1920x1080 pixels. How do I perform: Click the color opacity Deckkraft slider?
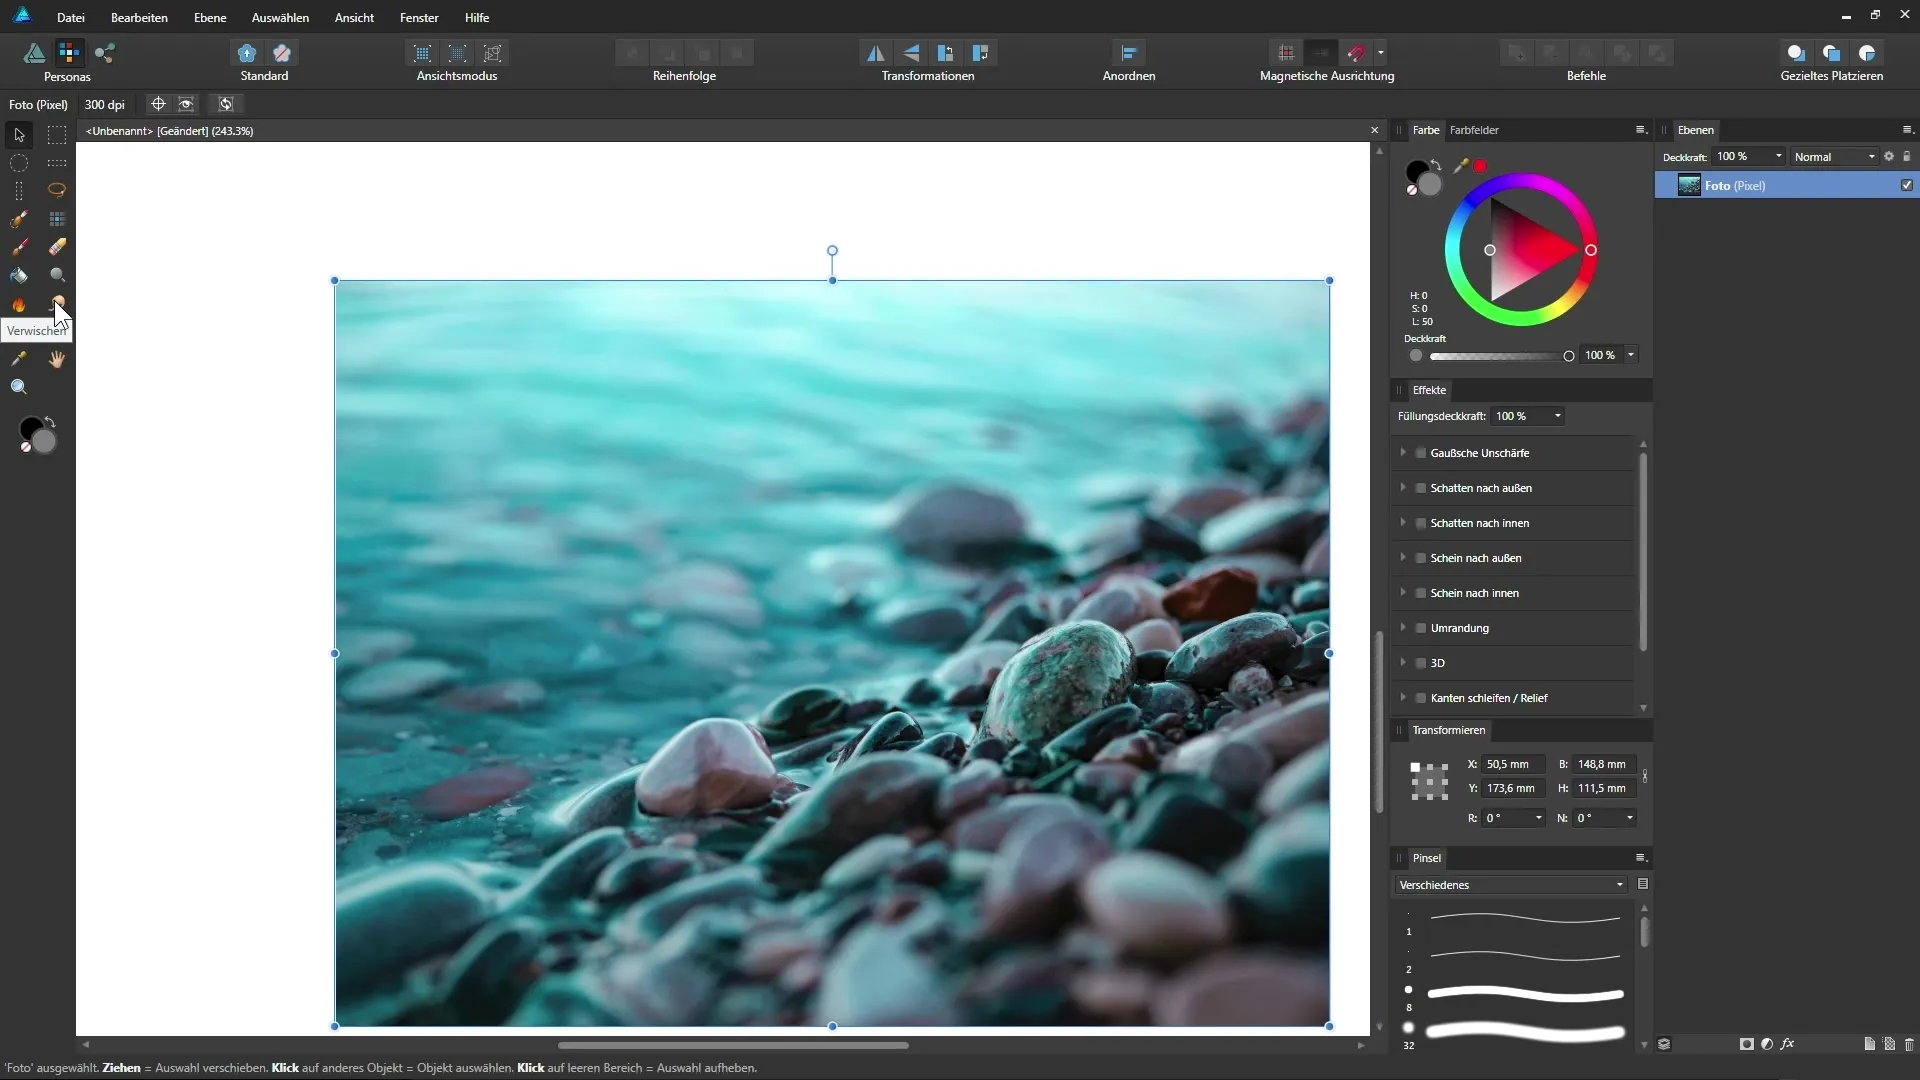(1500, 356)
